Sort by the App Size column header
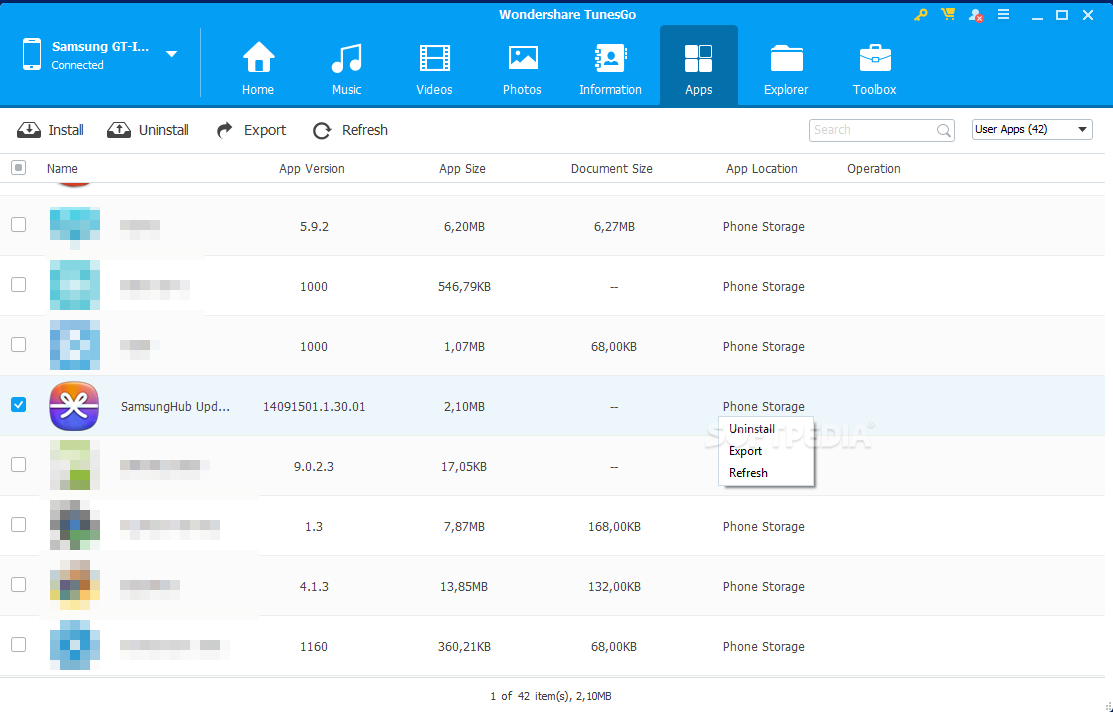1113x712 pixels. pos(462,169)
